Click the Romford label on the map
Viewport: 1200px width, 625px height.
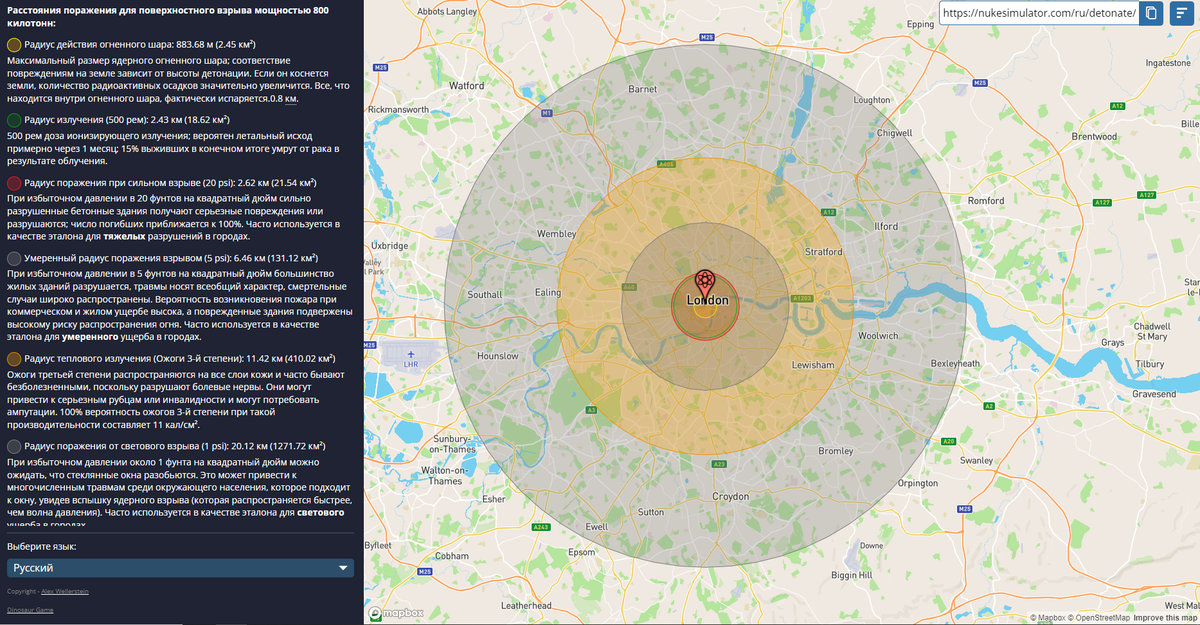(x=986, y=200)
